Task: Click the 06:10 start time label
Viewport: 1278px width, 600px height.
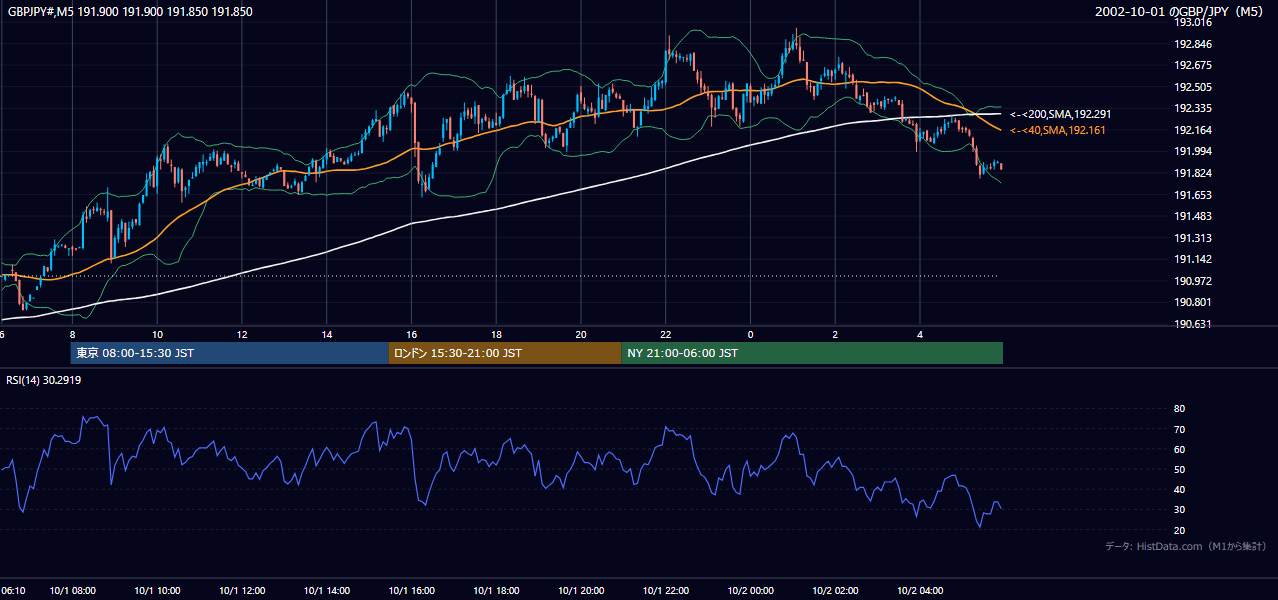Action: pyautogui.click(x=12, y=591)
